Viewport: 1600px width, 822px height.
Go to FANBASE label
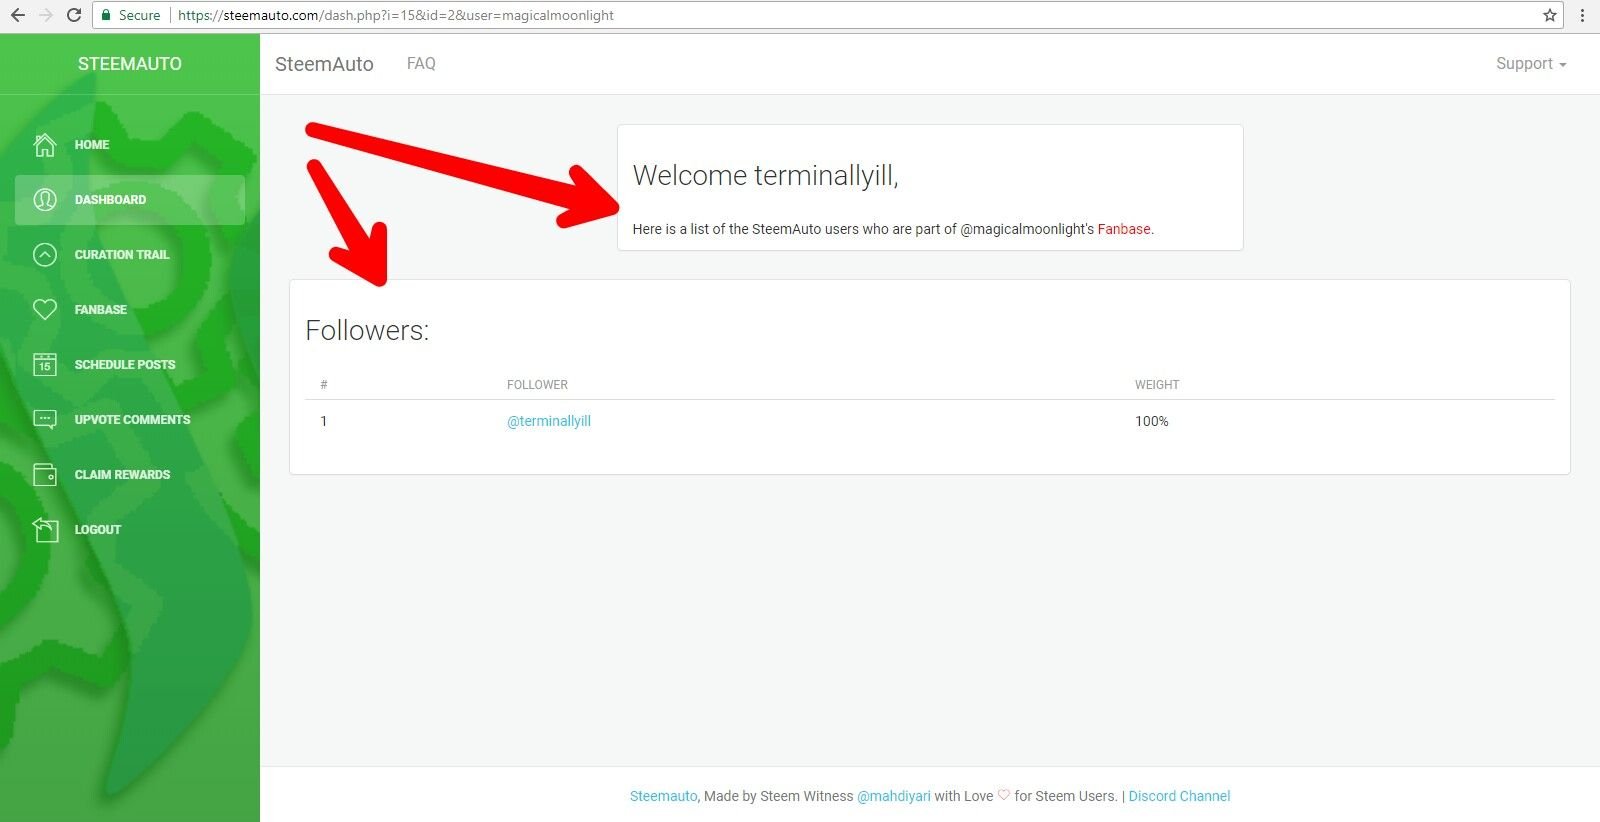tap(101, 310)
